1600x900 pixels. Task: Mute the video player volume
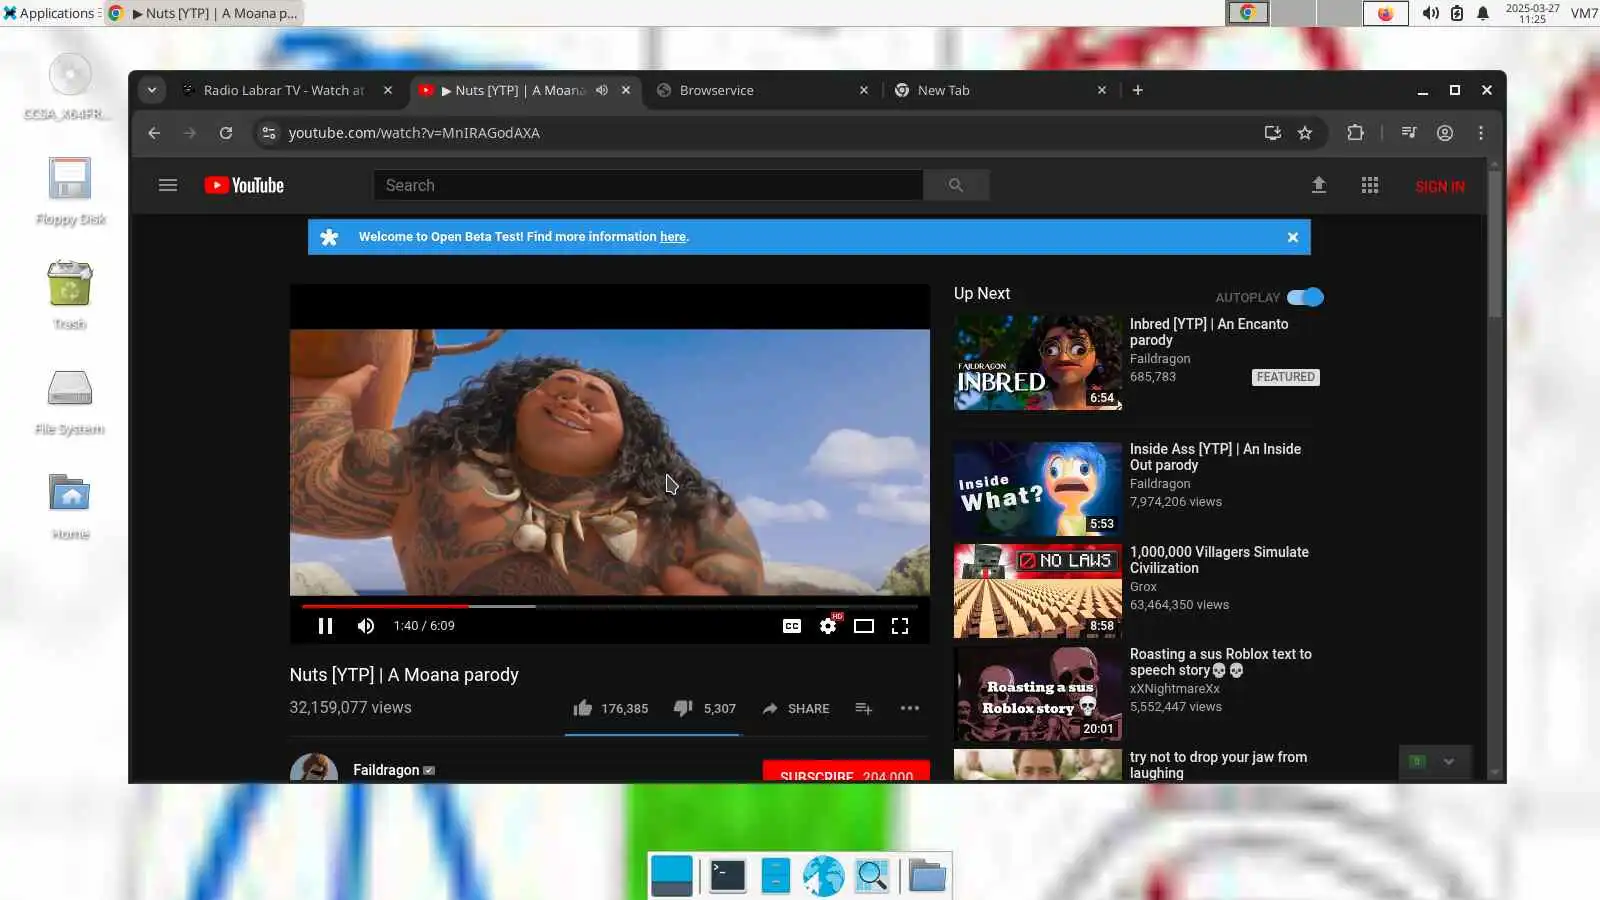[366, 626]
